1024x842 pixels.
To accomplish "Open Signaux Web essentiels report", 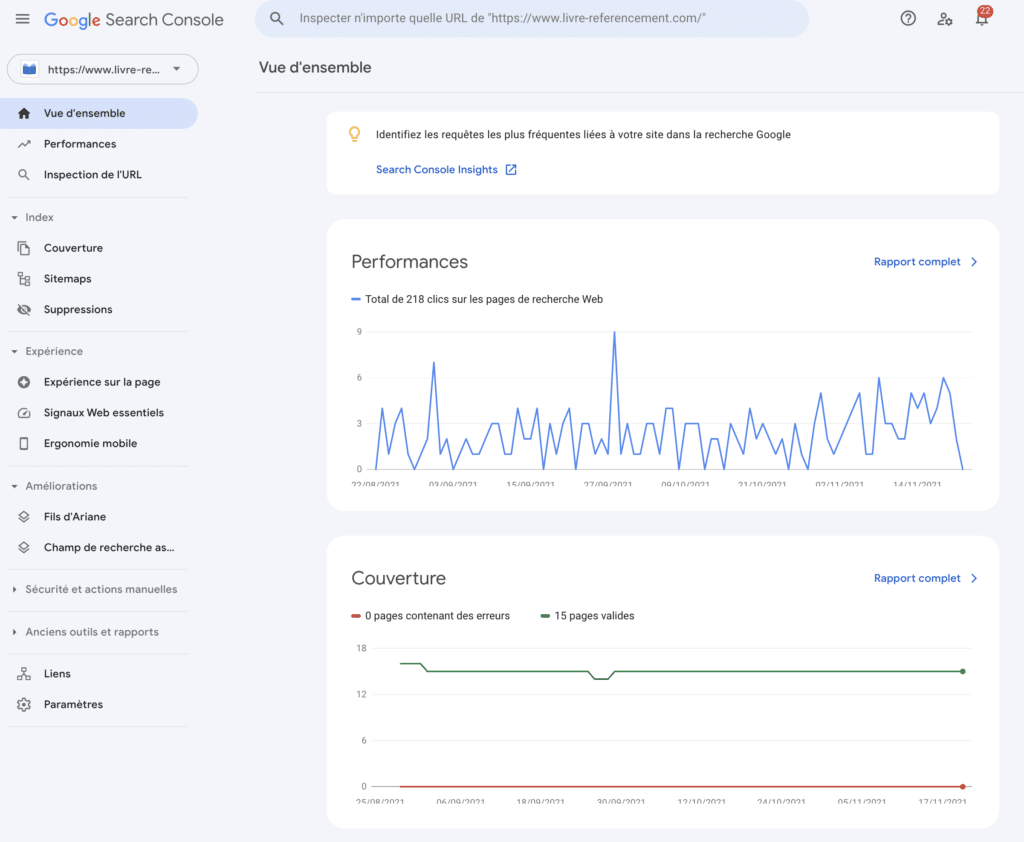I will pyautogui.click(x=99, y=413).
